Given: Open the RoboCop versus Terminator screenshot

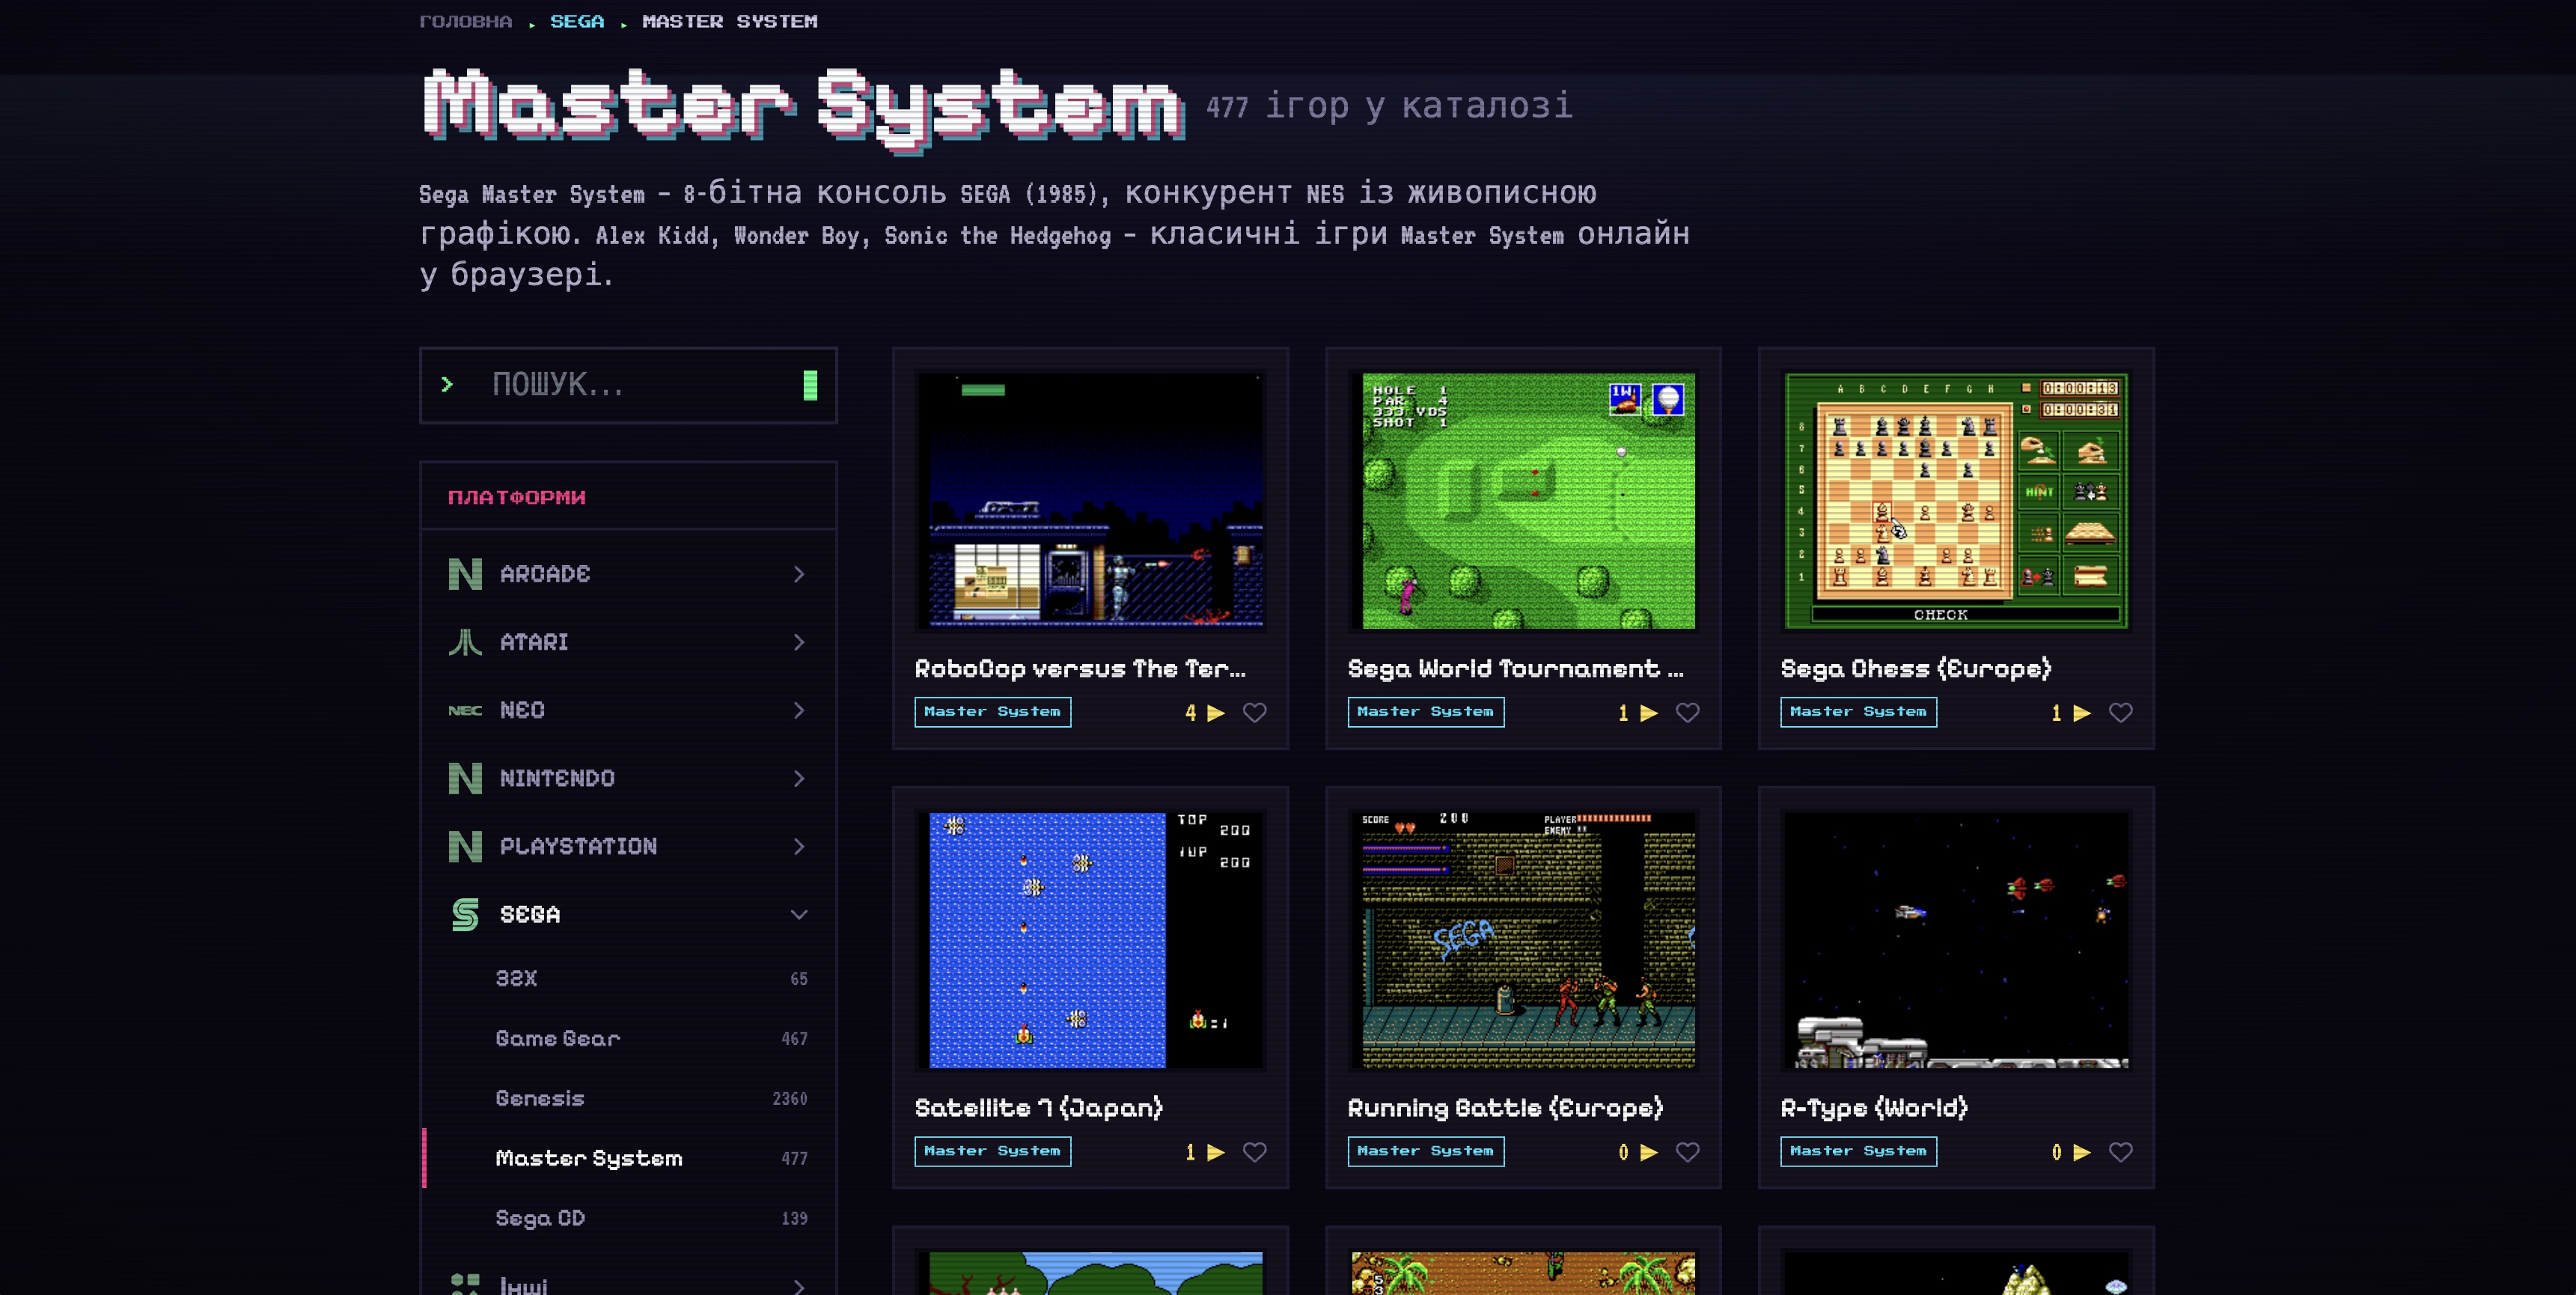Looking at the screenshot, I should coord(1090,501).
